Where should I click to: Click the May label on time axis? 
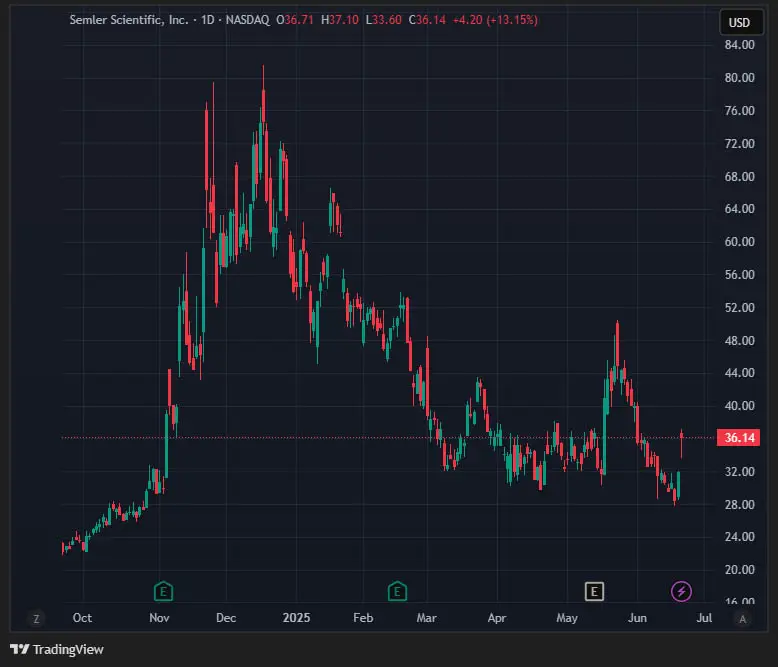(x=567, y=618)
